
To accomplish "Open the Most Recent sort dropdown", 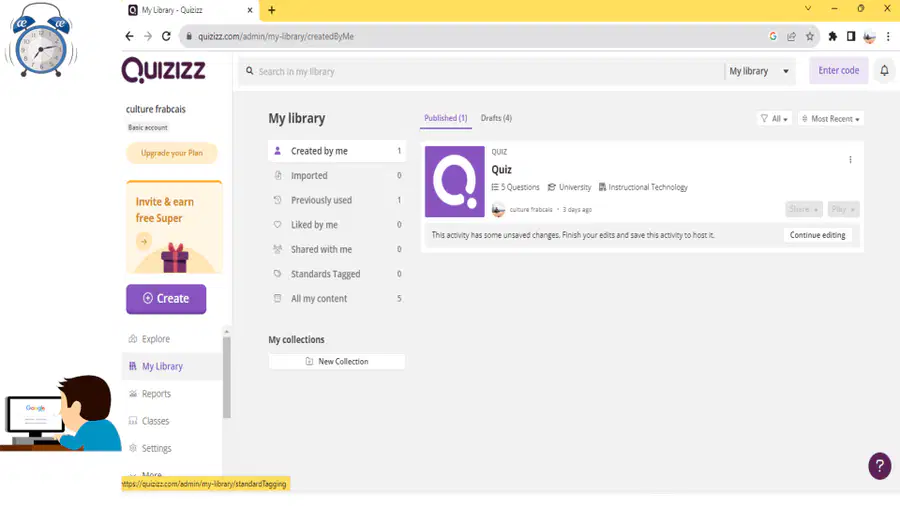I will click(831, 119).
